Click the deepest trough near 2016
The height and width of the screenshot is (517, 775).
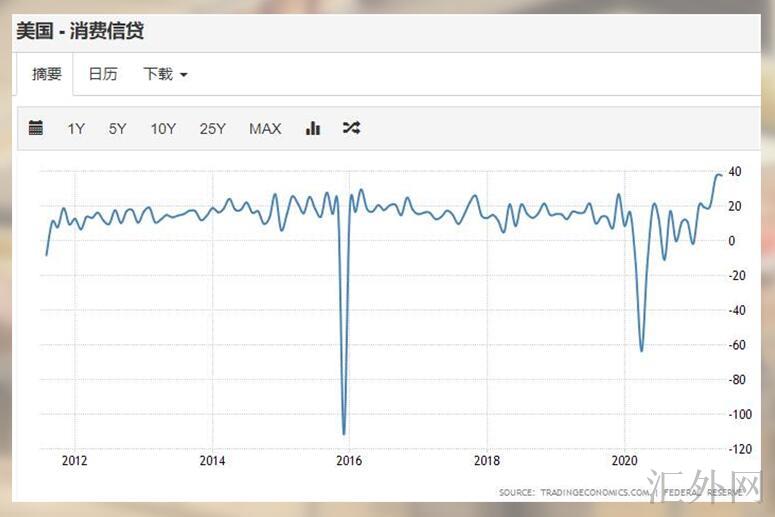pos(344,433)
